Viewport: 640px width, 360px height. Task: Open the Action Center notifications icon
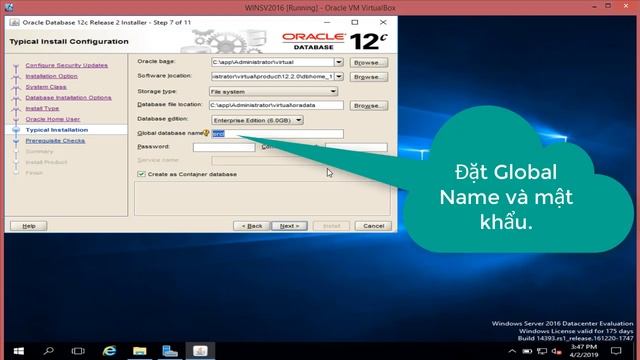point(616,351)
